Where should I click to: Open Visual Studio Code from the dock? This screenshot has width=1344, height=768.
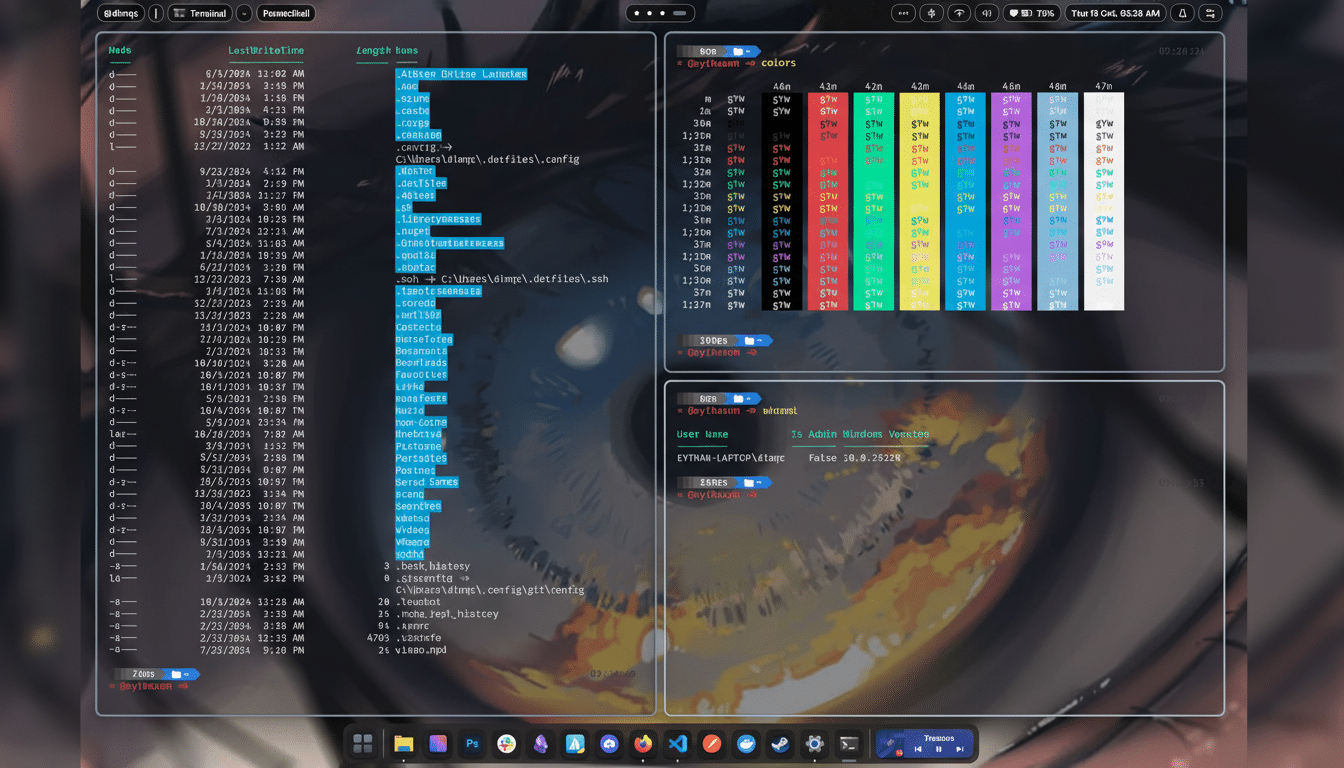click(x=677, y=744)
